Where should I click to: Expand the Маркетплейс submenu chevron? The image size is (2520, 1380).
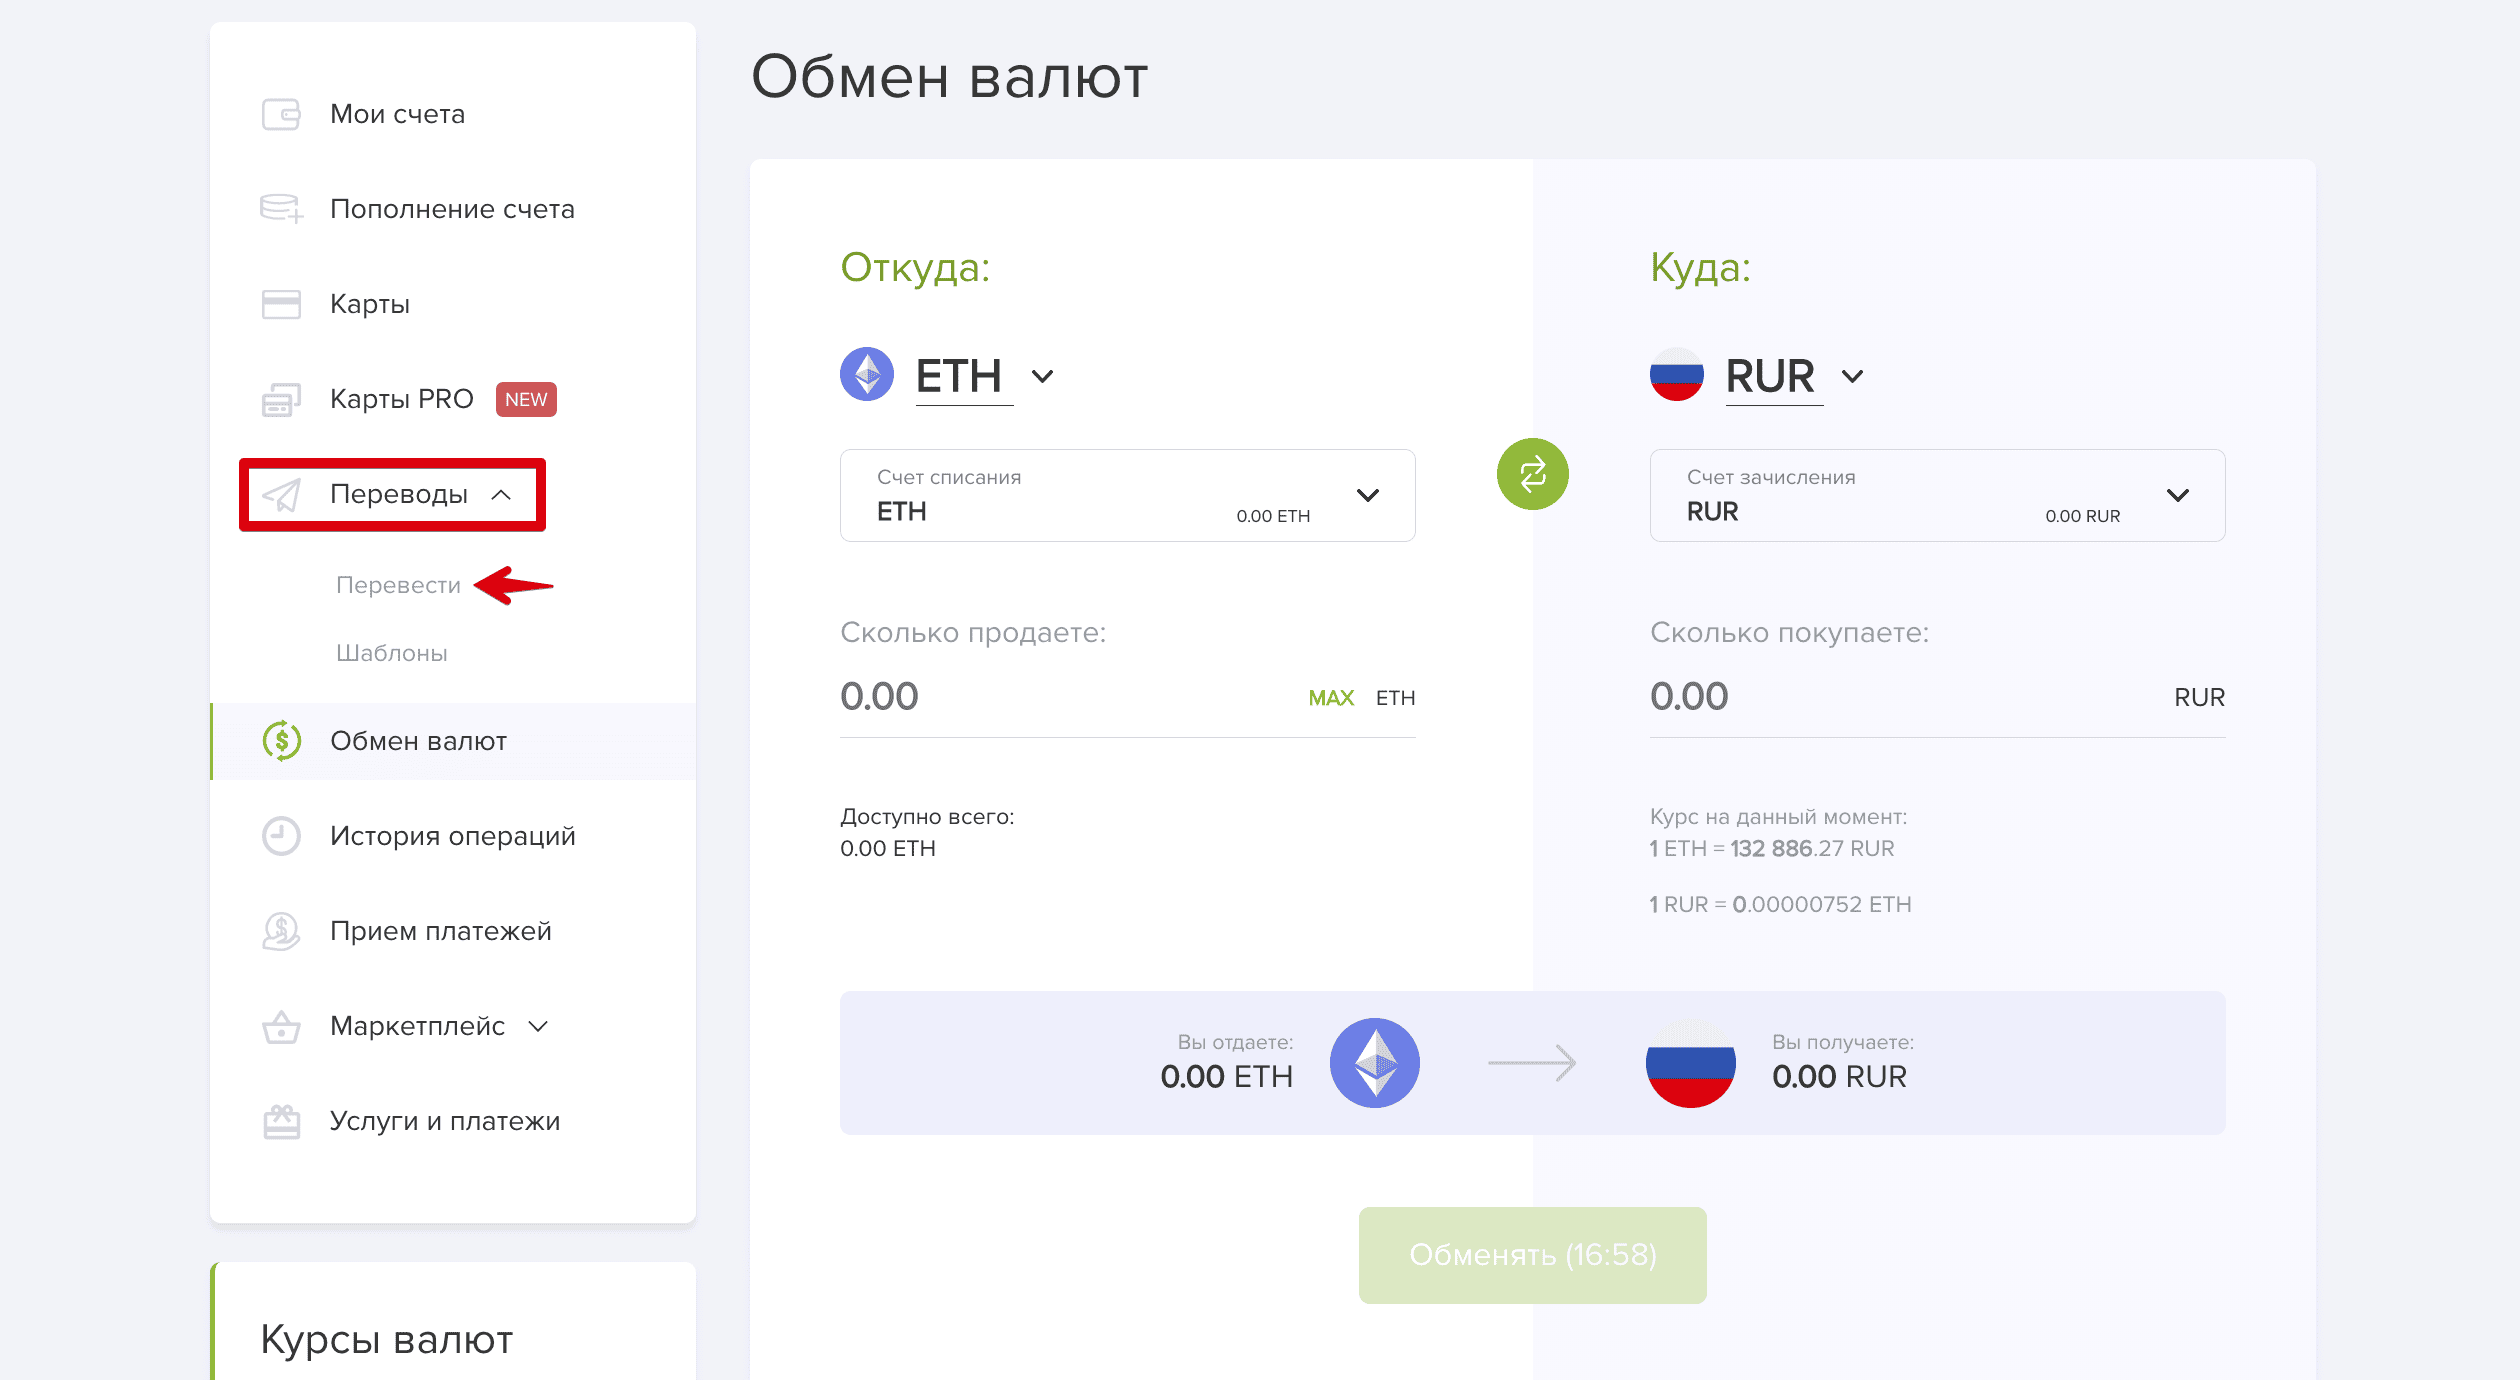click(x=538, y=1026)
